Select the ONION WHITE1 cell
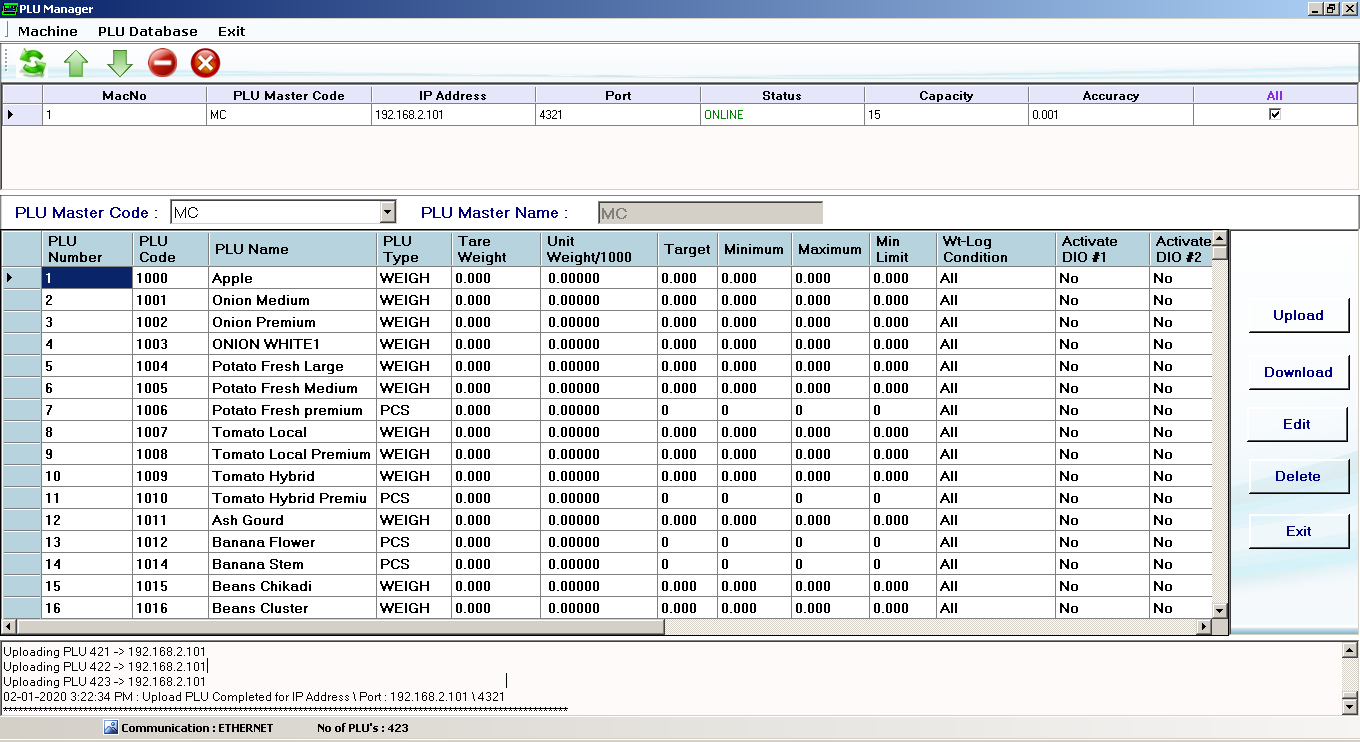Screen dimensions: 1360x742 (293, 344)
